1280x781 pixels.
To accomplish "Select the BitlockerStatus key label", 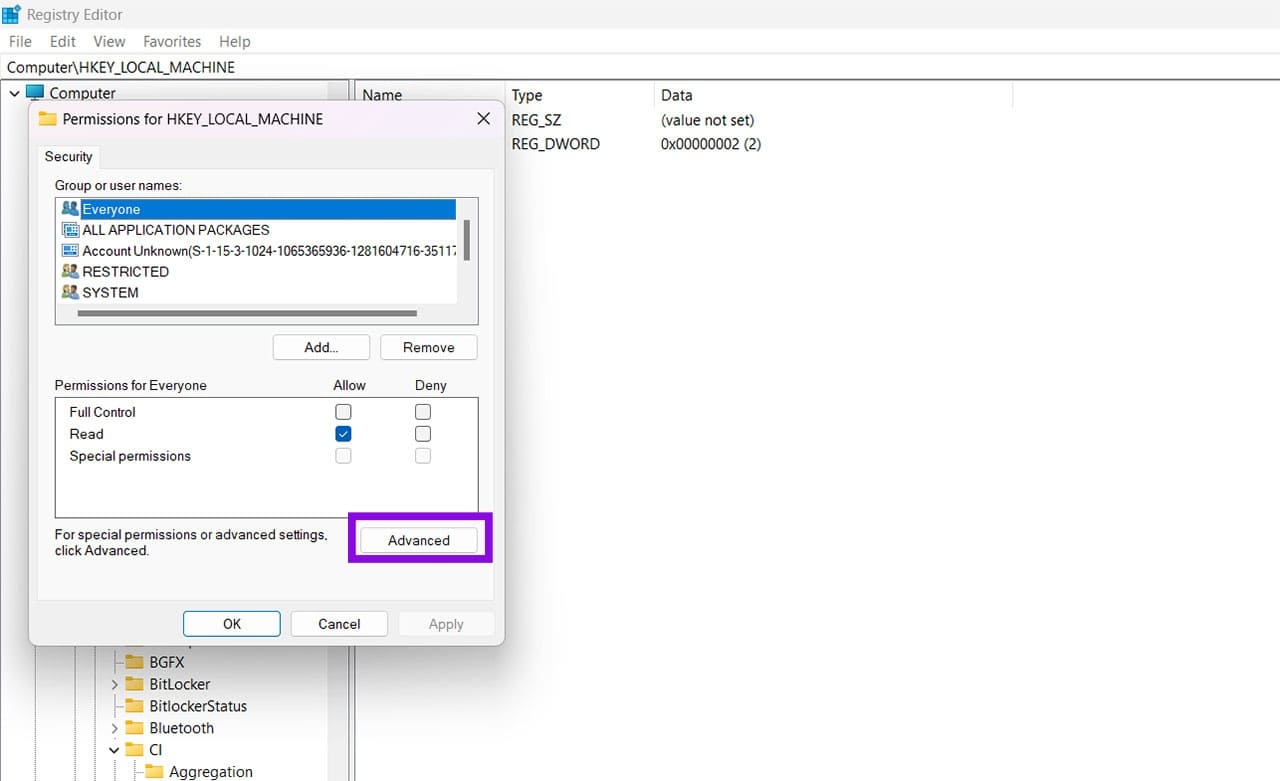I will tap(198, 706).
